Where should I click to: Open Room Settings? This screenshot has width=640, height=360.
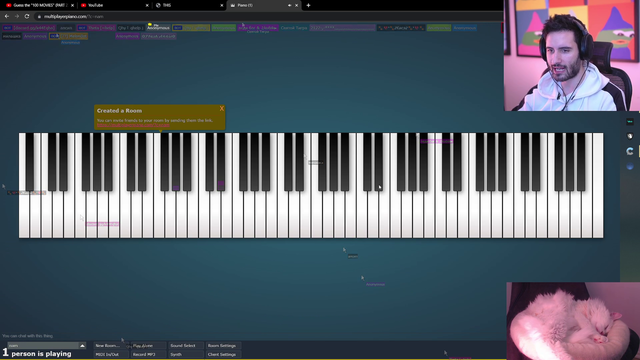coord(223,346)
